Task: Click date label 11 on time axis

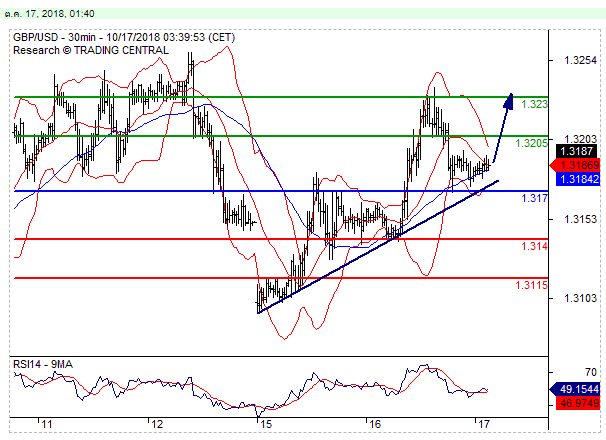Action: (47, 424)
